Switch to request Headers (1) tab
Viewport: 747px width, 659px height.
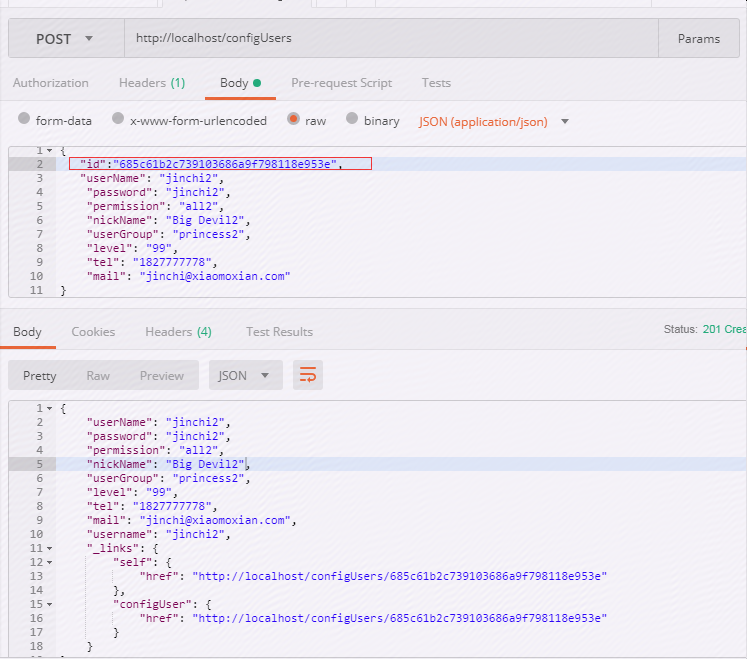[152, 83]
